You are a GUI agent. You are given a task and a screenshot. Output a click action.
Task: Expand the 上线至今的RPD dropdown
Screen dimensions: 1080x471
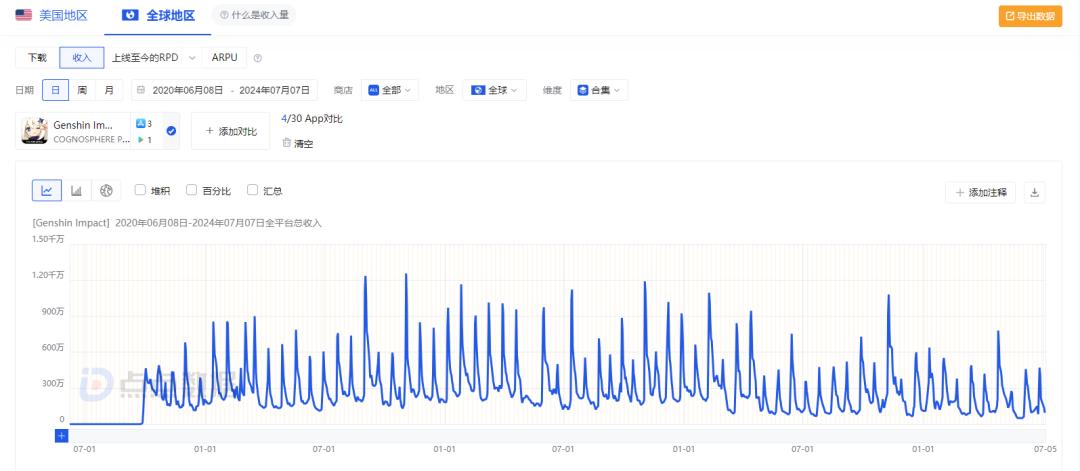click(154, 58)
